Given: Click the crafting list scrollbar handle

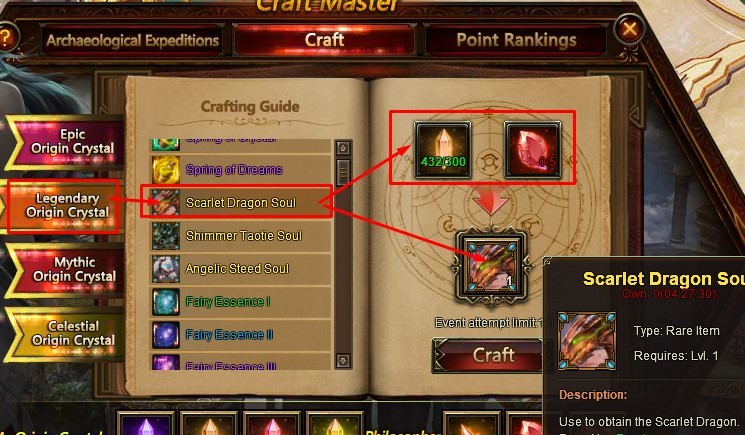Looking at the screenshot, I should click(x=343, y=172).
